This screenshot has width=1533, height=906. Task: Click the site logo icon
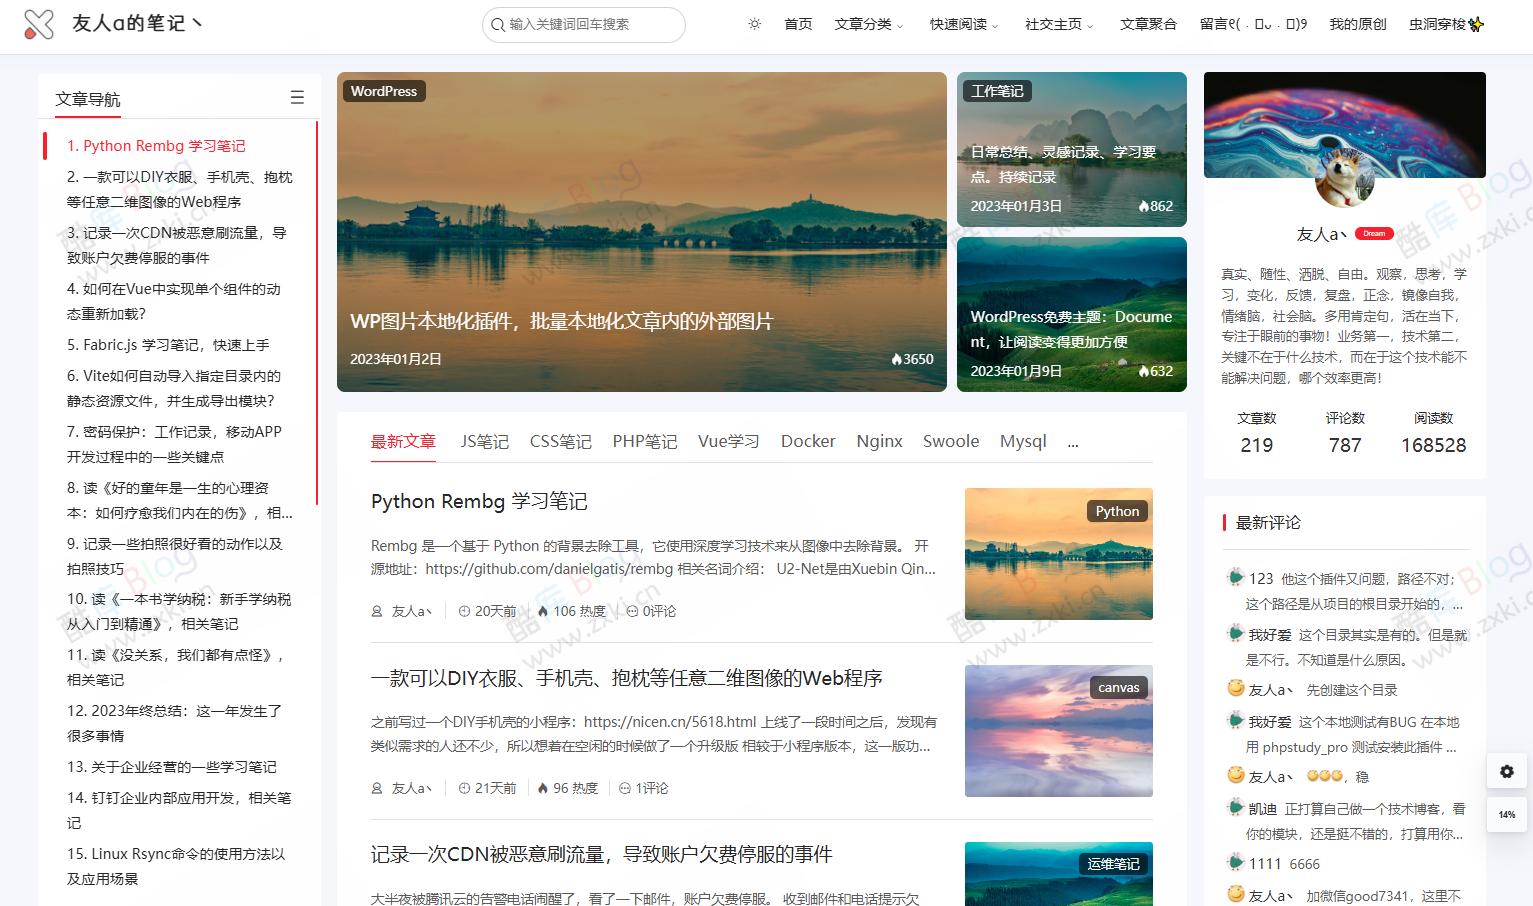[x=38, y=24]
